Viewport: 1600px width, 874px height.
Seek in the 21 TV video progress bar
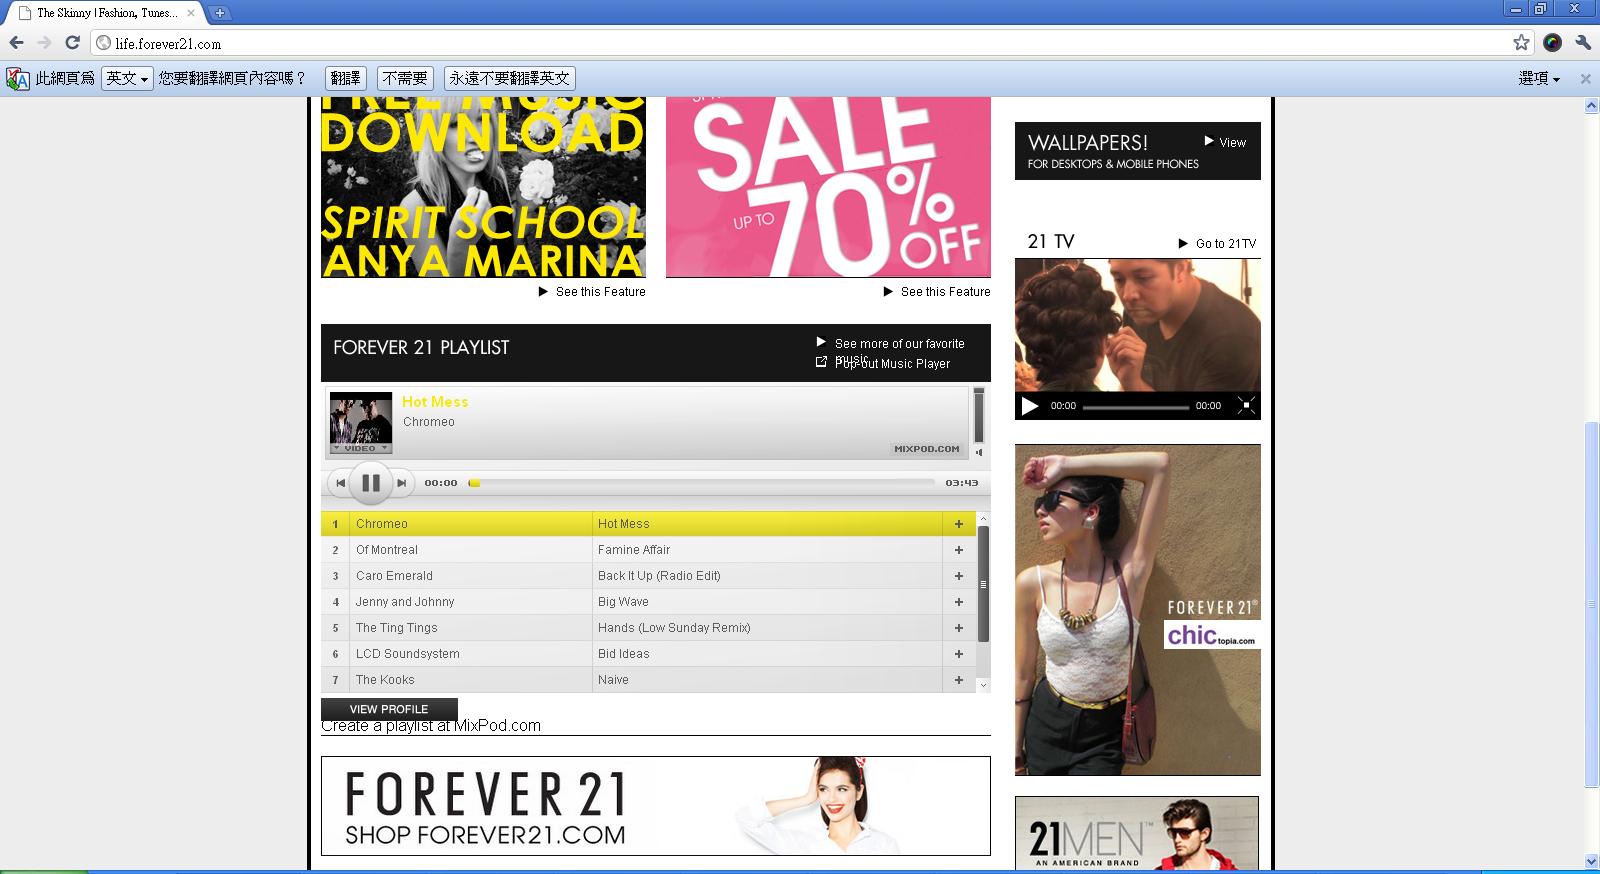tap(1136, 407)
